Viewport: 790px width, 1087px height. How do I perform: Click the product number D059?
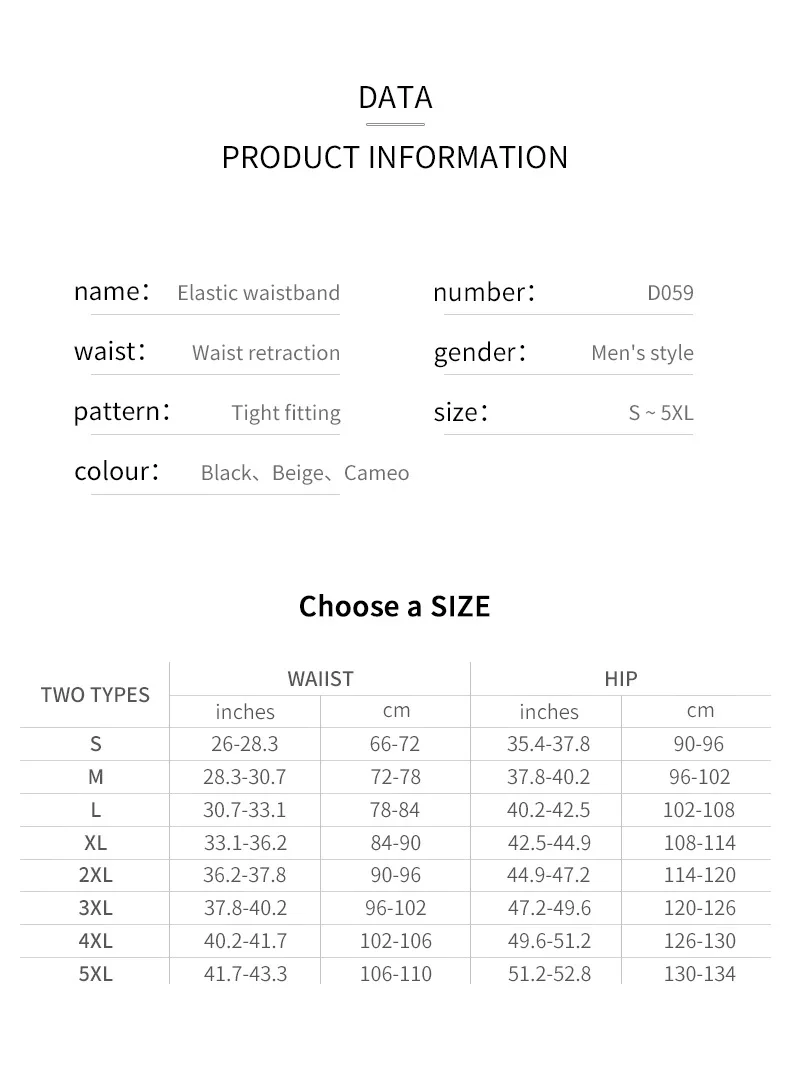(670, 293)
